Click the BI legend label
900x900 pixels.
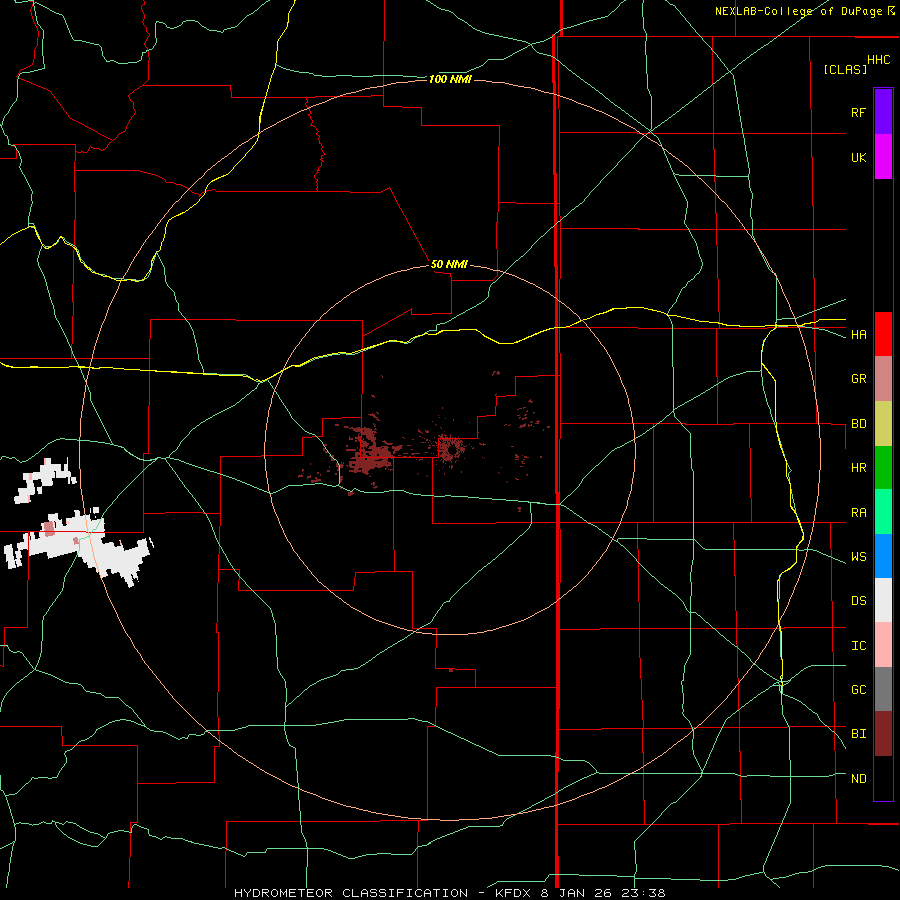859,734
